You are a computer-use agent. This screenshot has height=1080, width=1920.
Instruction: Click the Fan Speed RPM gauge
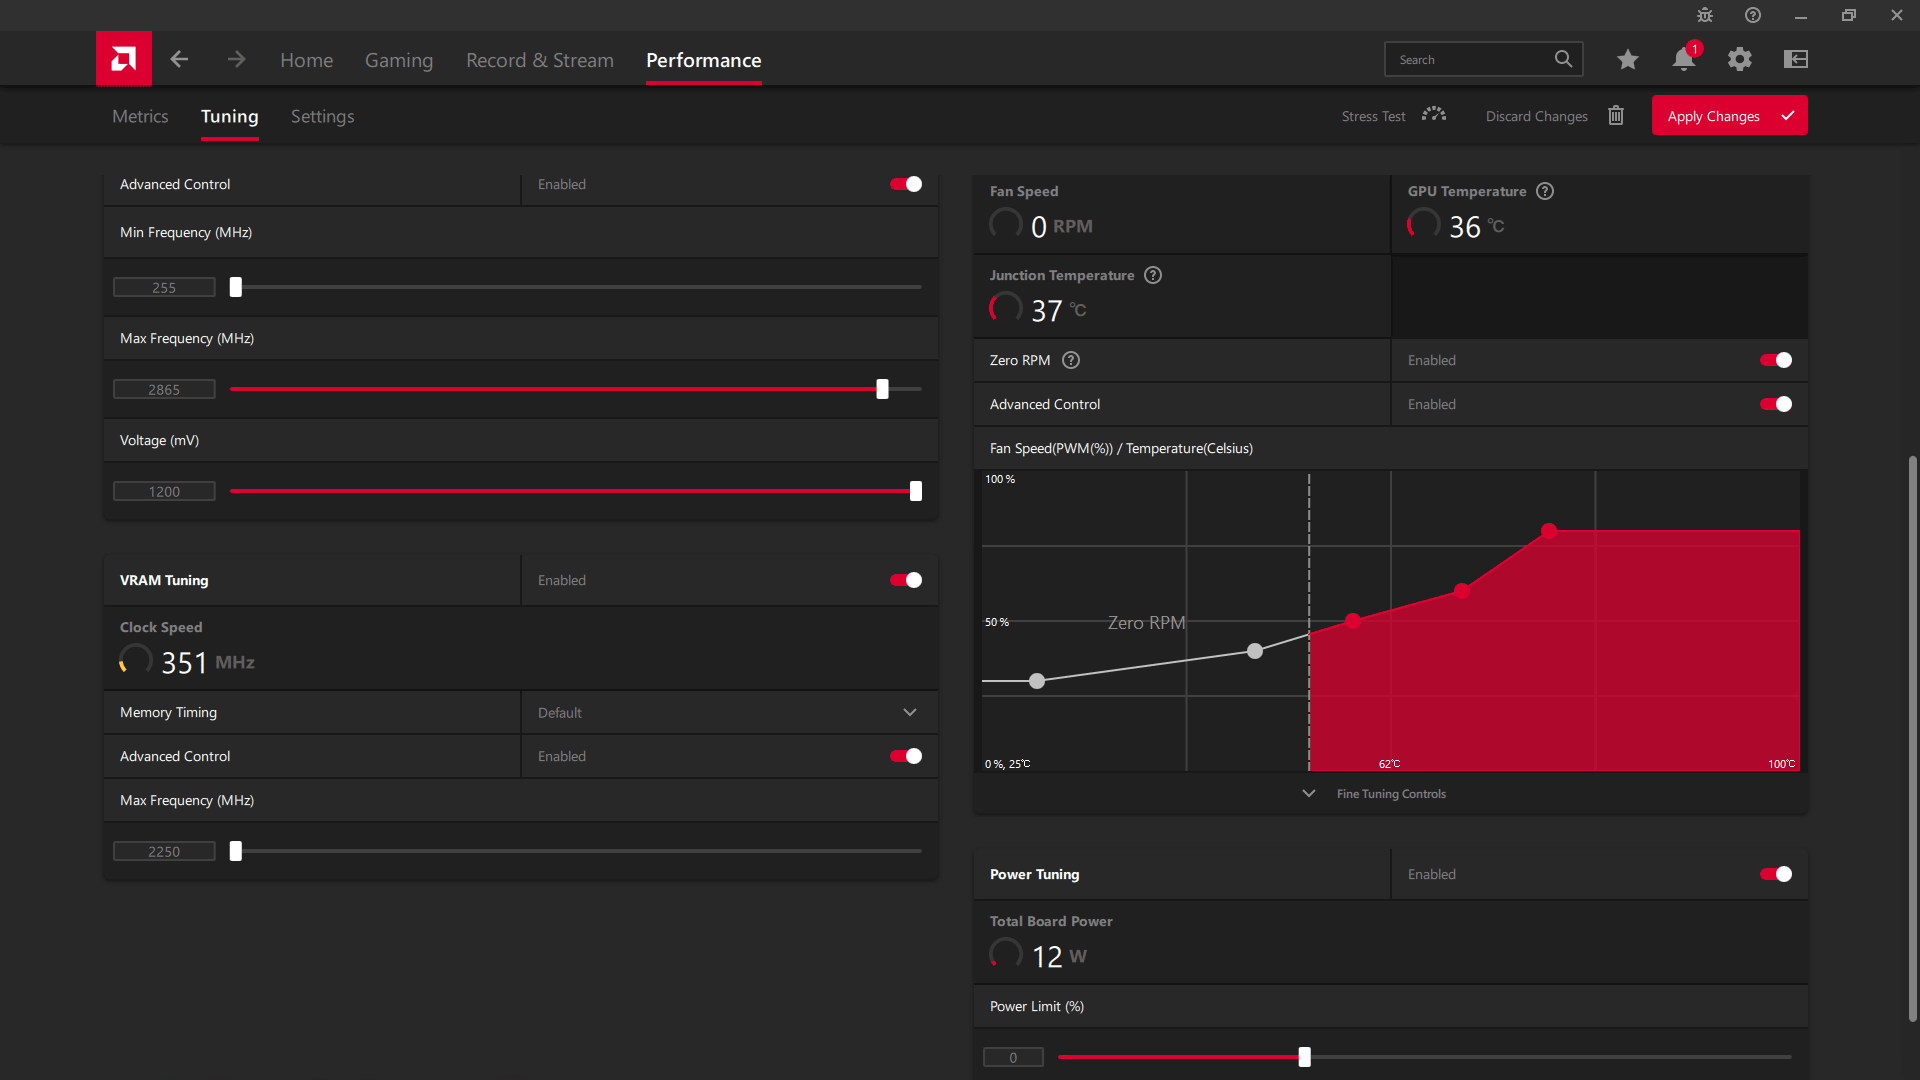[x=1005, y=224]
